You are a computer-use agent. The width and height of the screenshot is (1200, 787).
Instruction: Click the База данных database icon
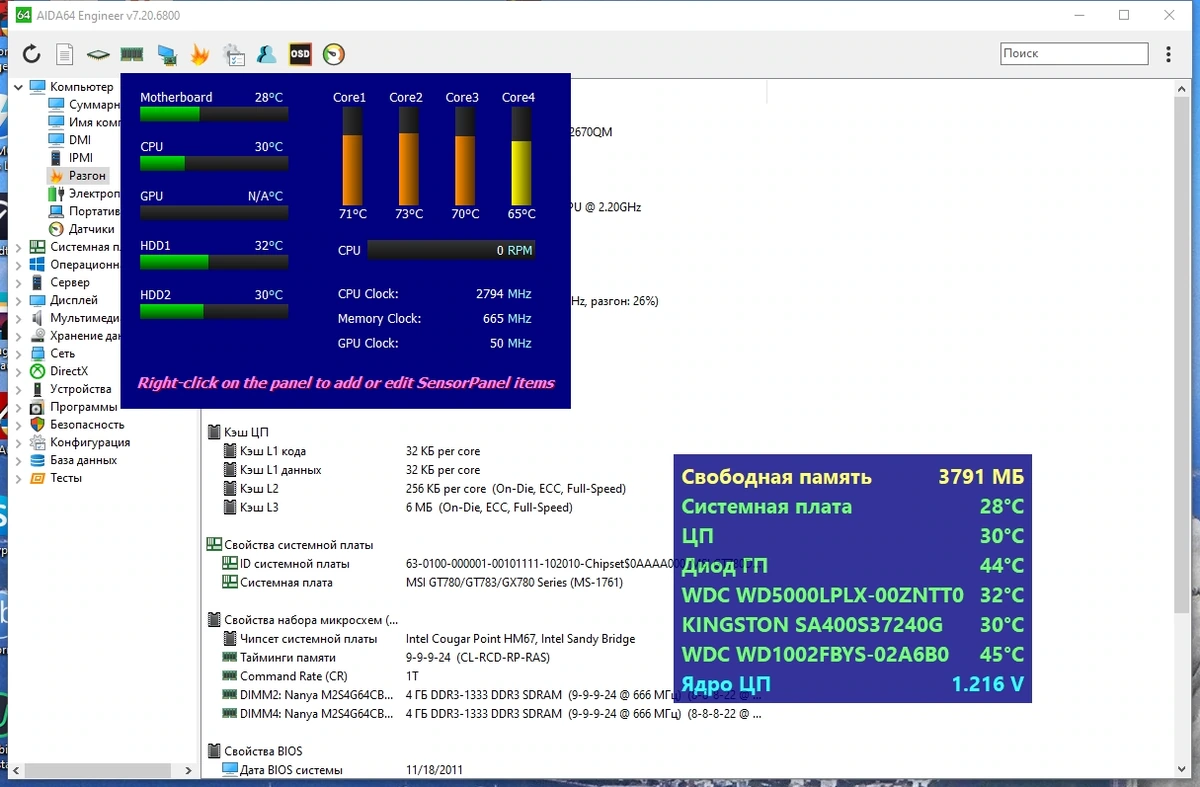click(37, 460)
